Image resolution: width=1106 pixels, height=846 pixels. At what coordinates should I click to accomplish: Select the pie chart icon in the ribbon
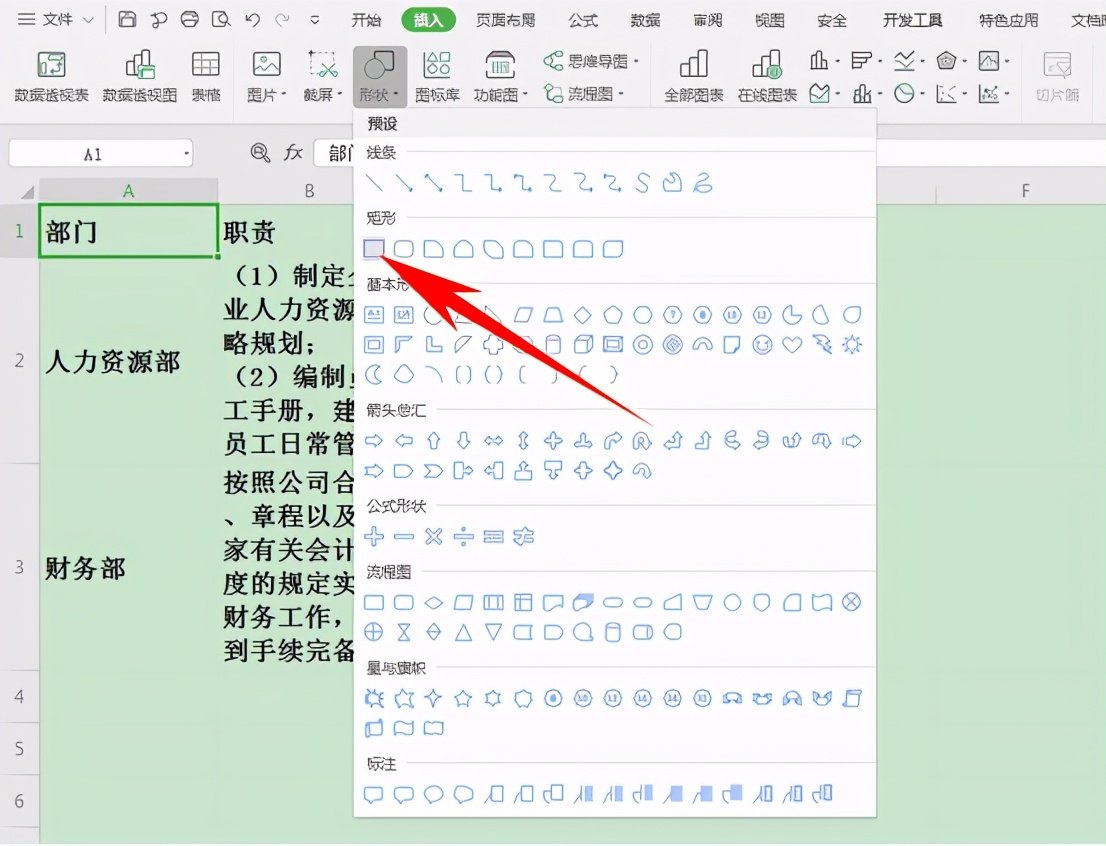point(902,93)
